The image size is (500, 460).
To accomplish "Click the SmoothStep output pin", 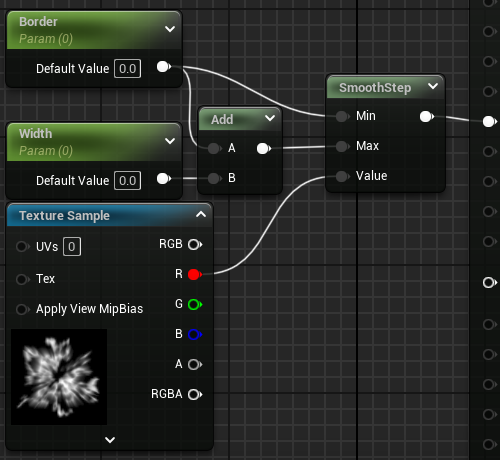I will tap(427, 117).
